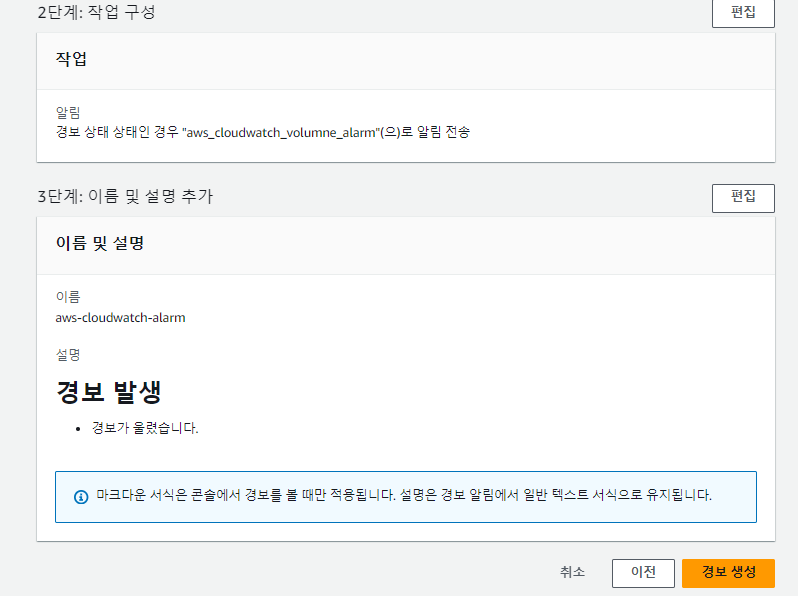Screen dimensions: 798x596
Task: Click the 3단계: 이름 및 설명 추가 heading
Action: (x=125, y=197)
